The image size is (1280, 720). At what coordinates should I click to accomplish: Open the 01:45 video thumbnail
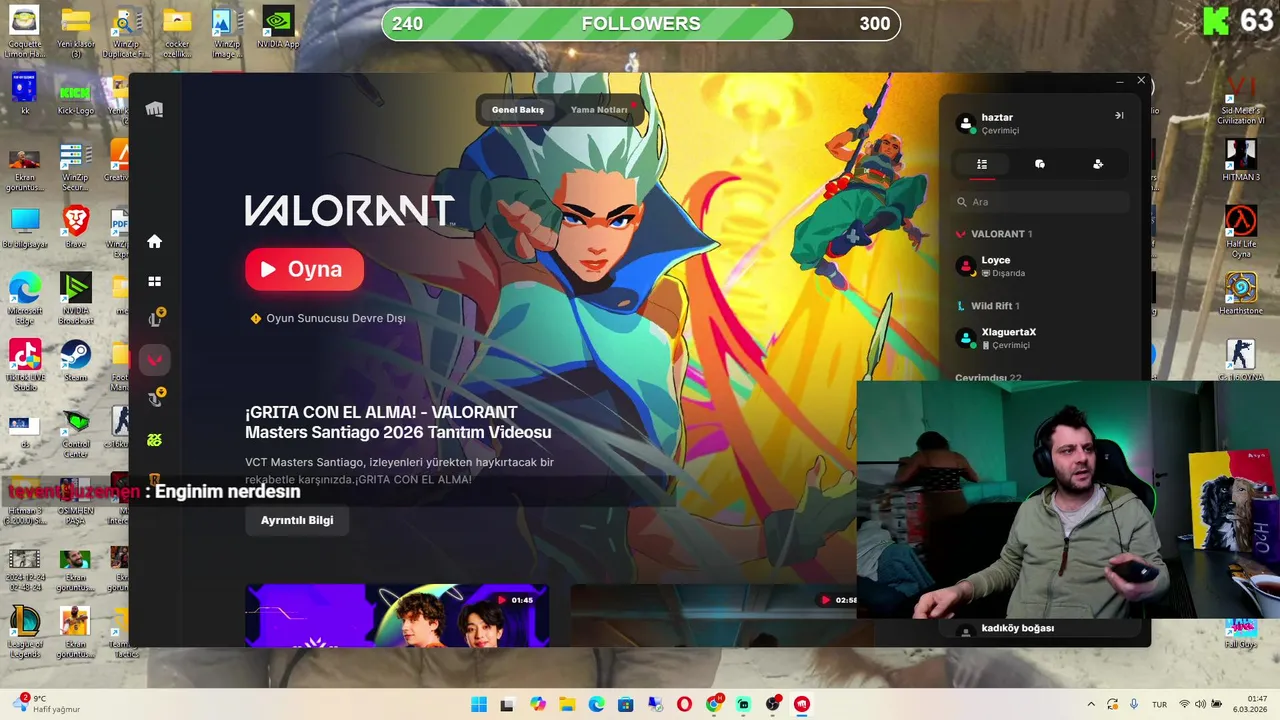397,615
